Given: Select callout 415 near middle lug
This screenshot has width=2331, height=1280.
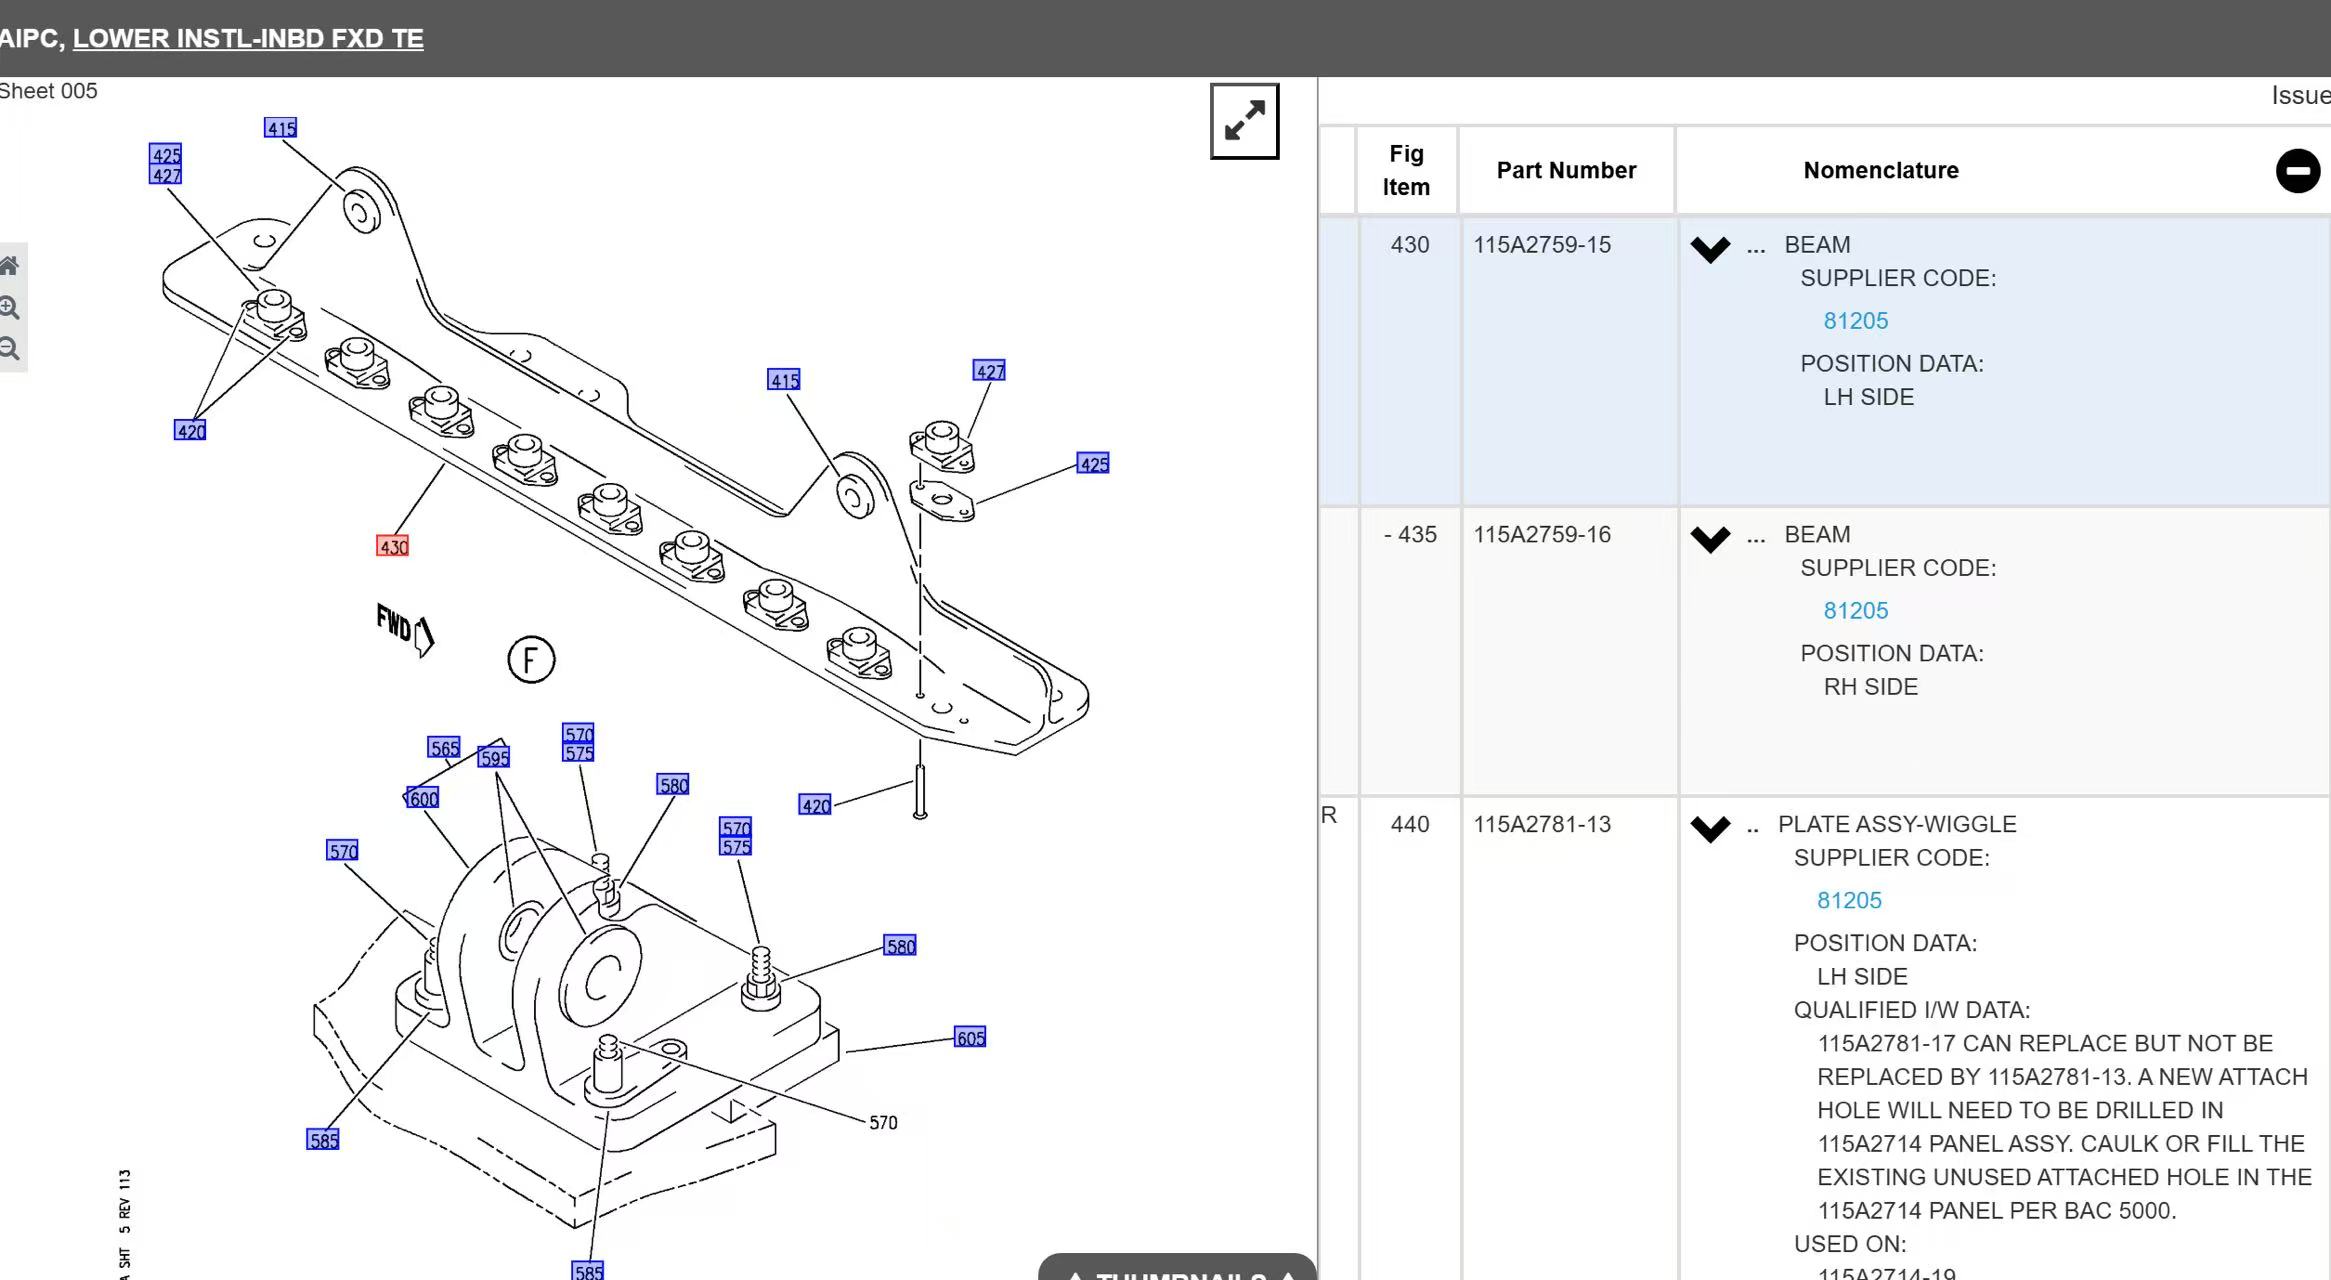Looking at the screenshot, I should pos(784,380).
